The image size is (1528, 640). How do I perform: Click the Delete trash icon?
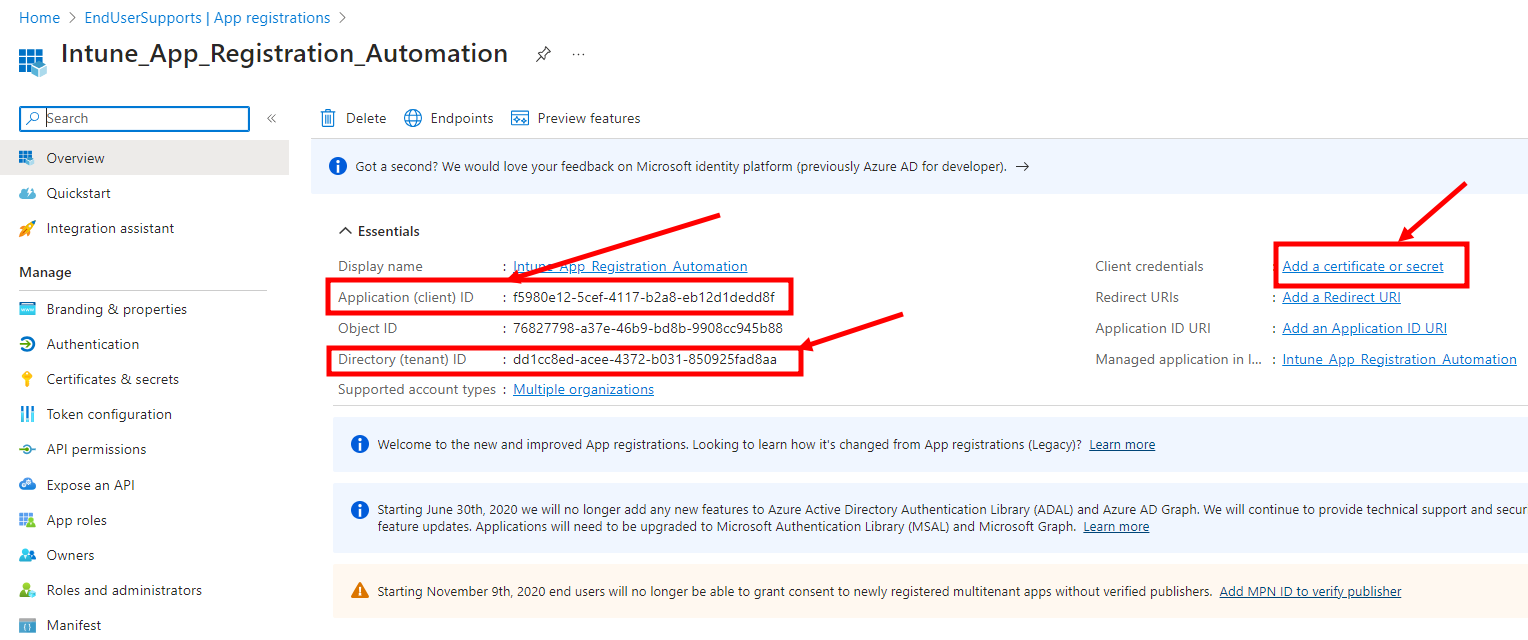tap(328, 118)
